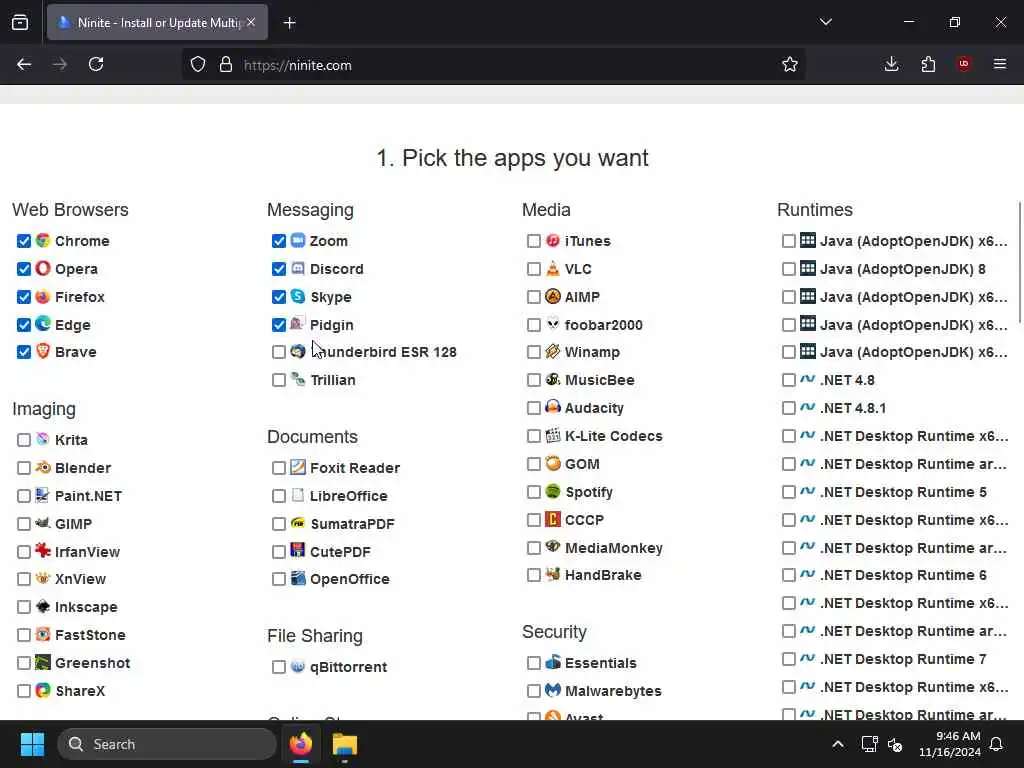
Task: Click the Windows taskbar Search box
Action: (x=167, y=744)
